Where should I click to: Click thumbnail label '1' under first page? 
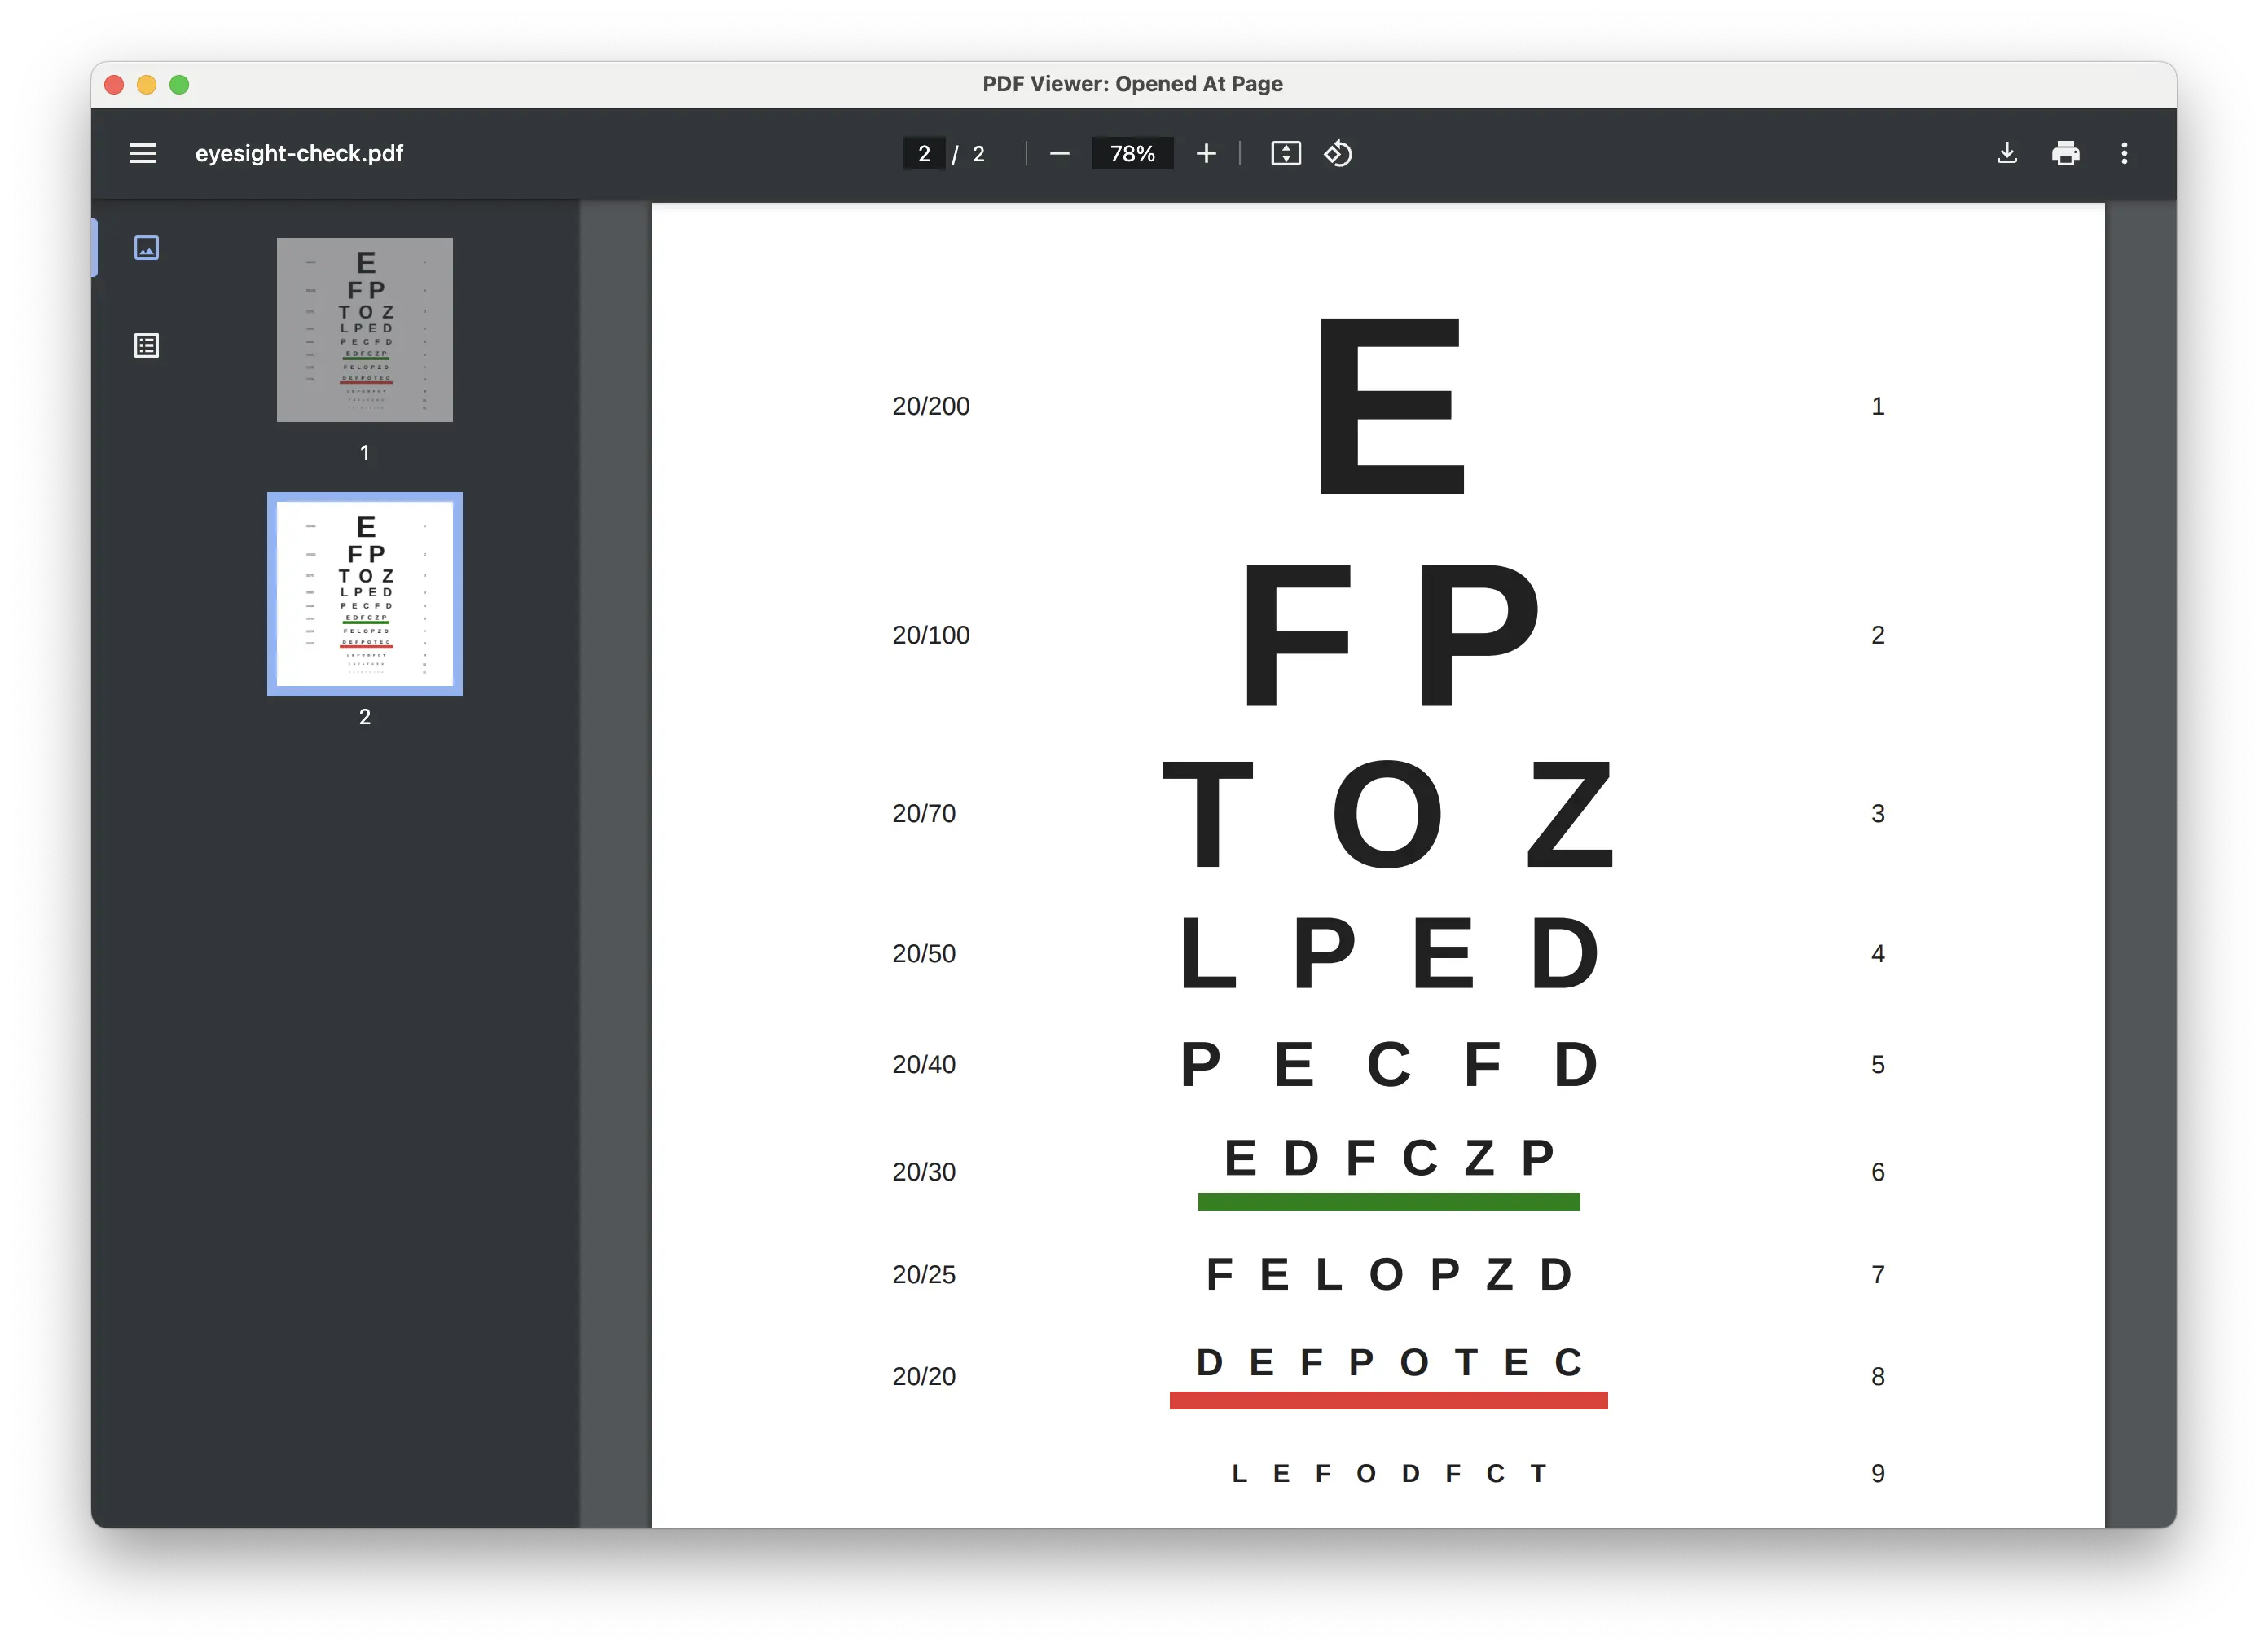click(x=364, y=452)
